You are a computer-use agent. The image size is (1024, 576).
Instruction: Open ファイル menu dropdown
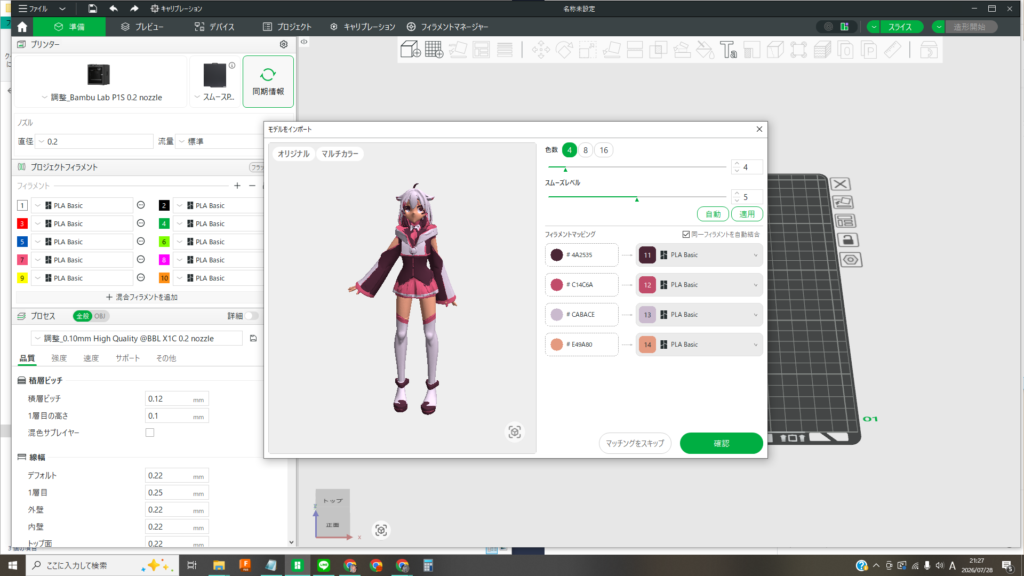tap(42, 8)
